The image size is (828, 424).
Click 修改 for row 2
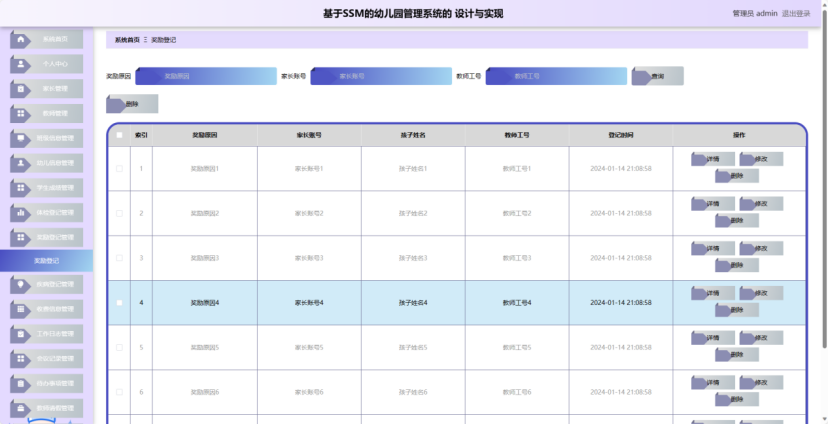(x=761, y=204)
